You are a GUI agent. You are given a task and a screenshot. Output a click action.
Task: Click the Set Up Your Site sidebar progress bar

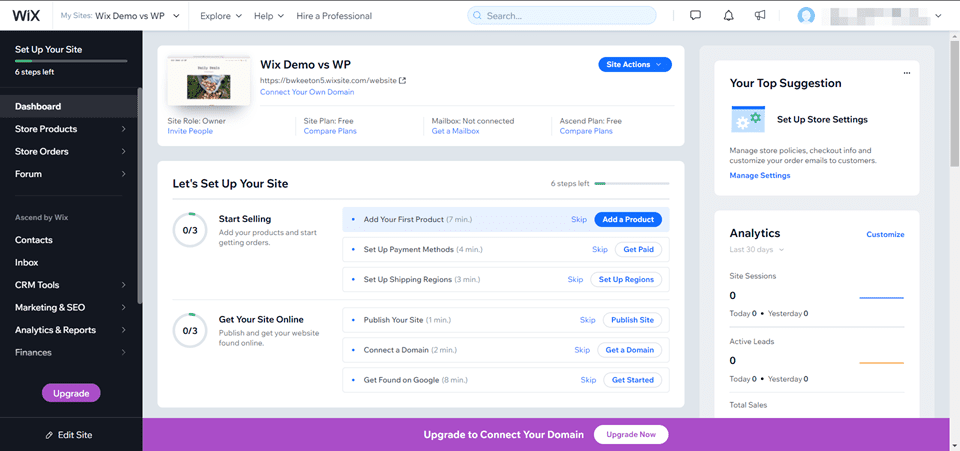coord(71,61)
